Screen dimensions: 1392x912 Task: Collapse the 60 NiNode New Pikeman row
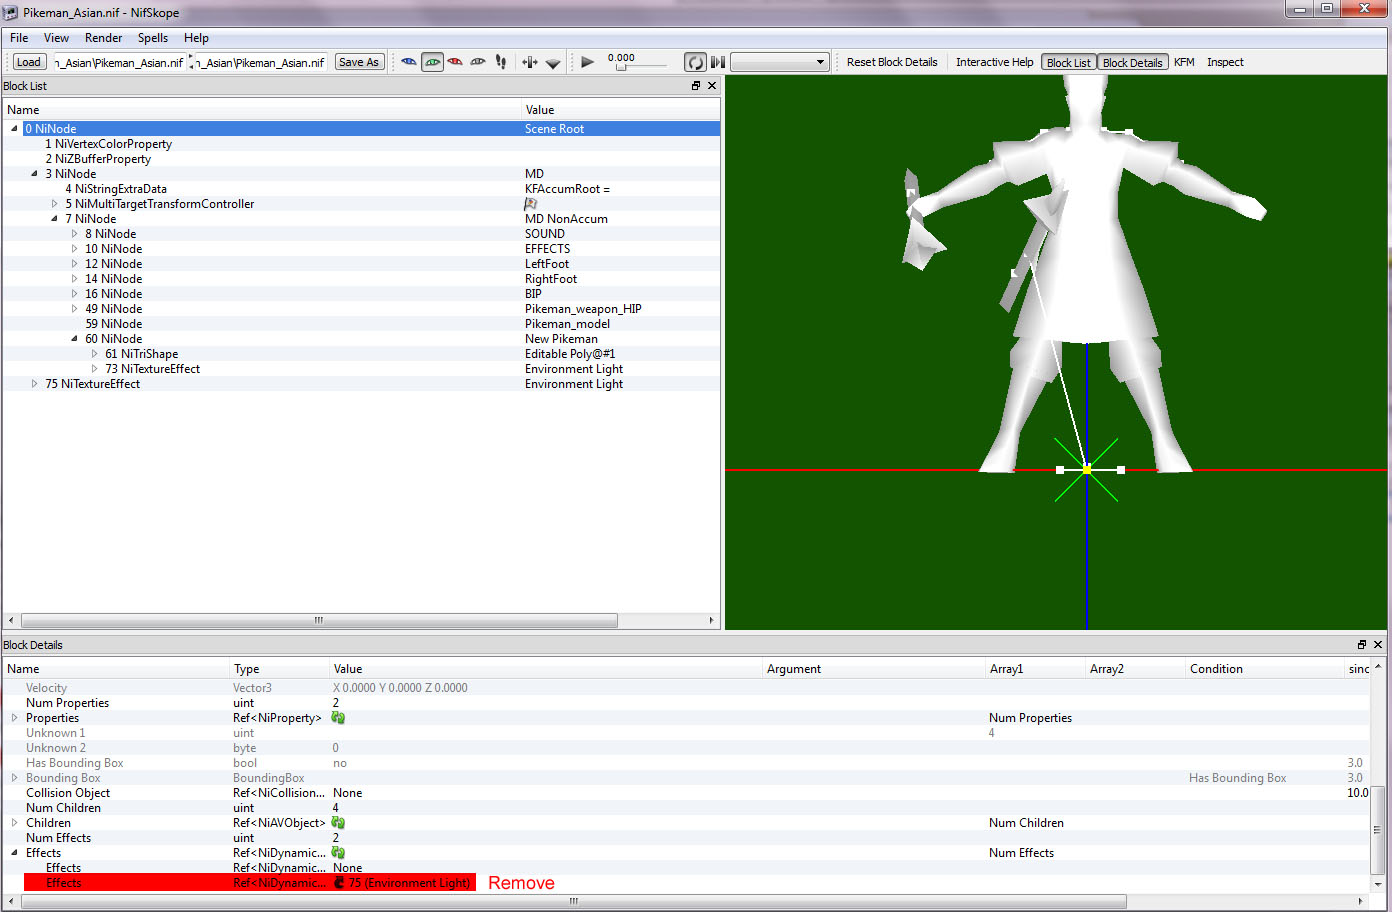[74, 339]
